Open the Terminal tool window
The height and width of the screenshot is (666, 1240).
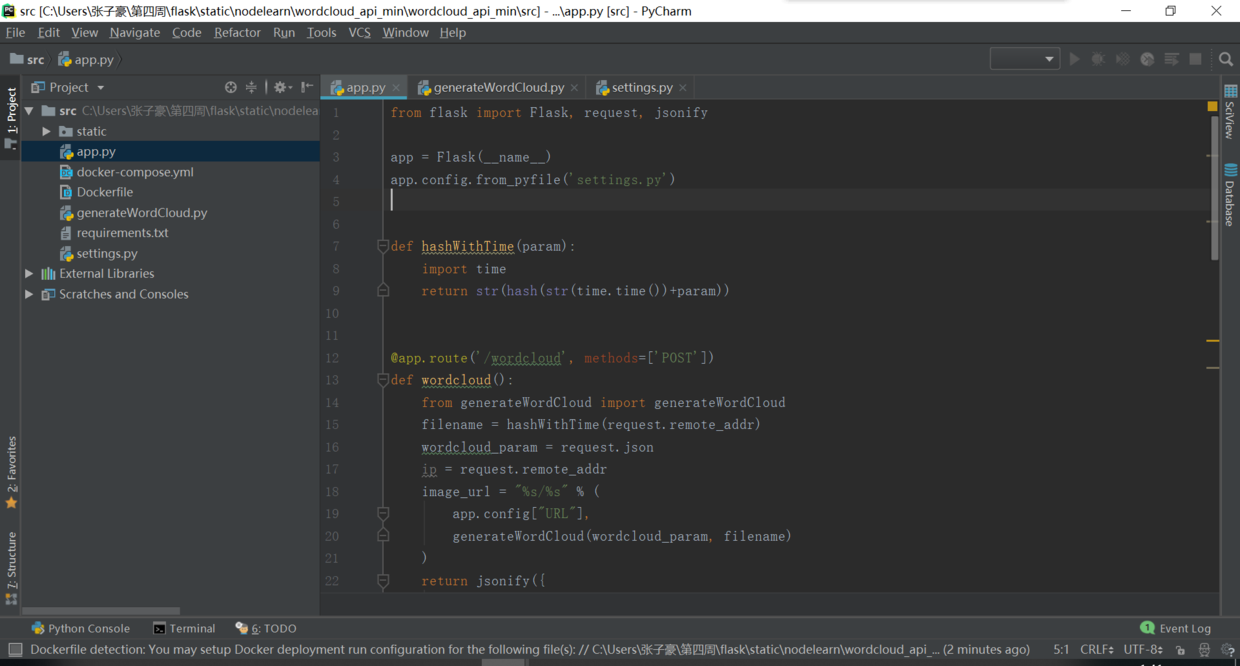[x=185, y=627]
